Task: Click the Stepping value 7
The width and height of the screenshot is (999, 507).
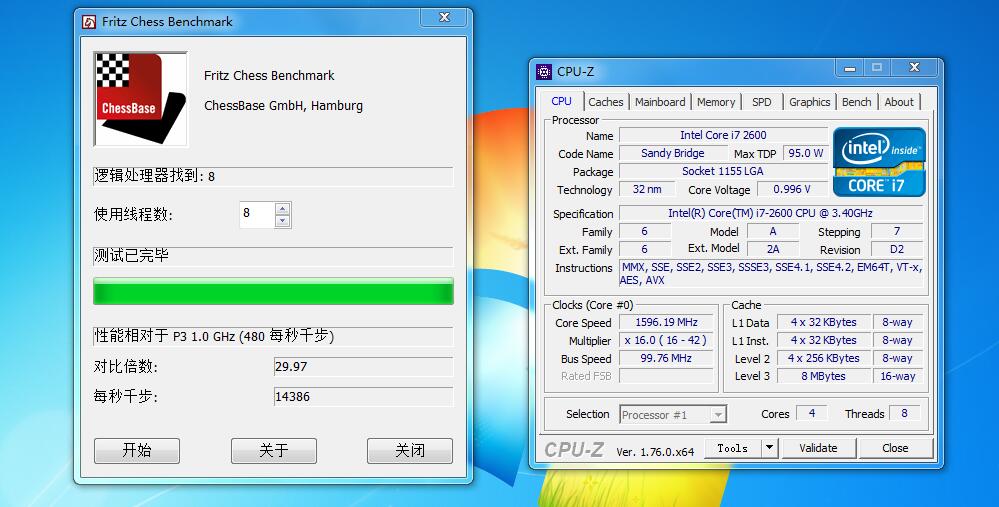Action: pos(896,231)
